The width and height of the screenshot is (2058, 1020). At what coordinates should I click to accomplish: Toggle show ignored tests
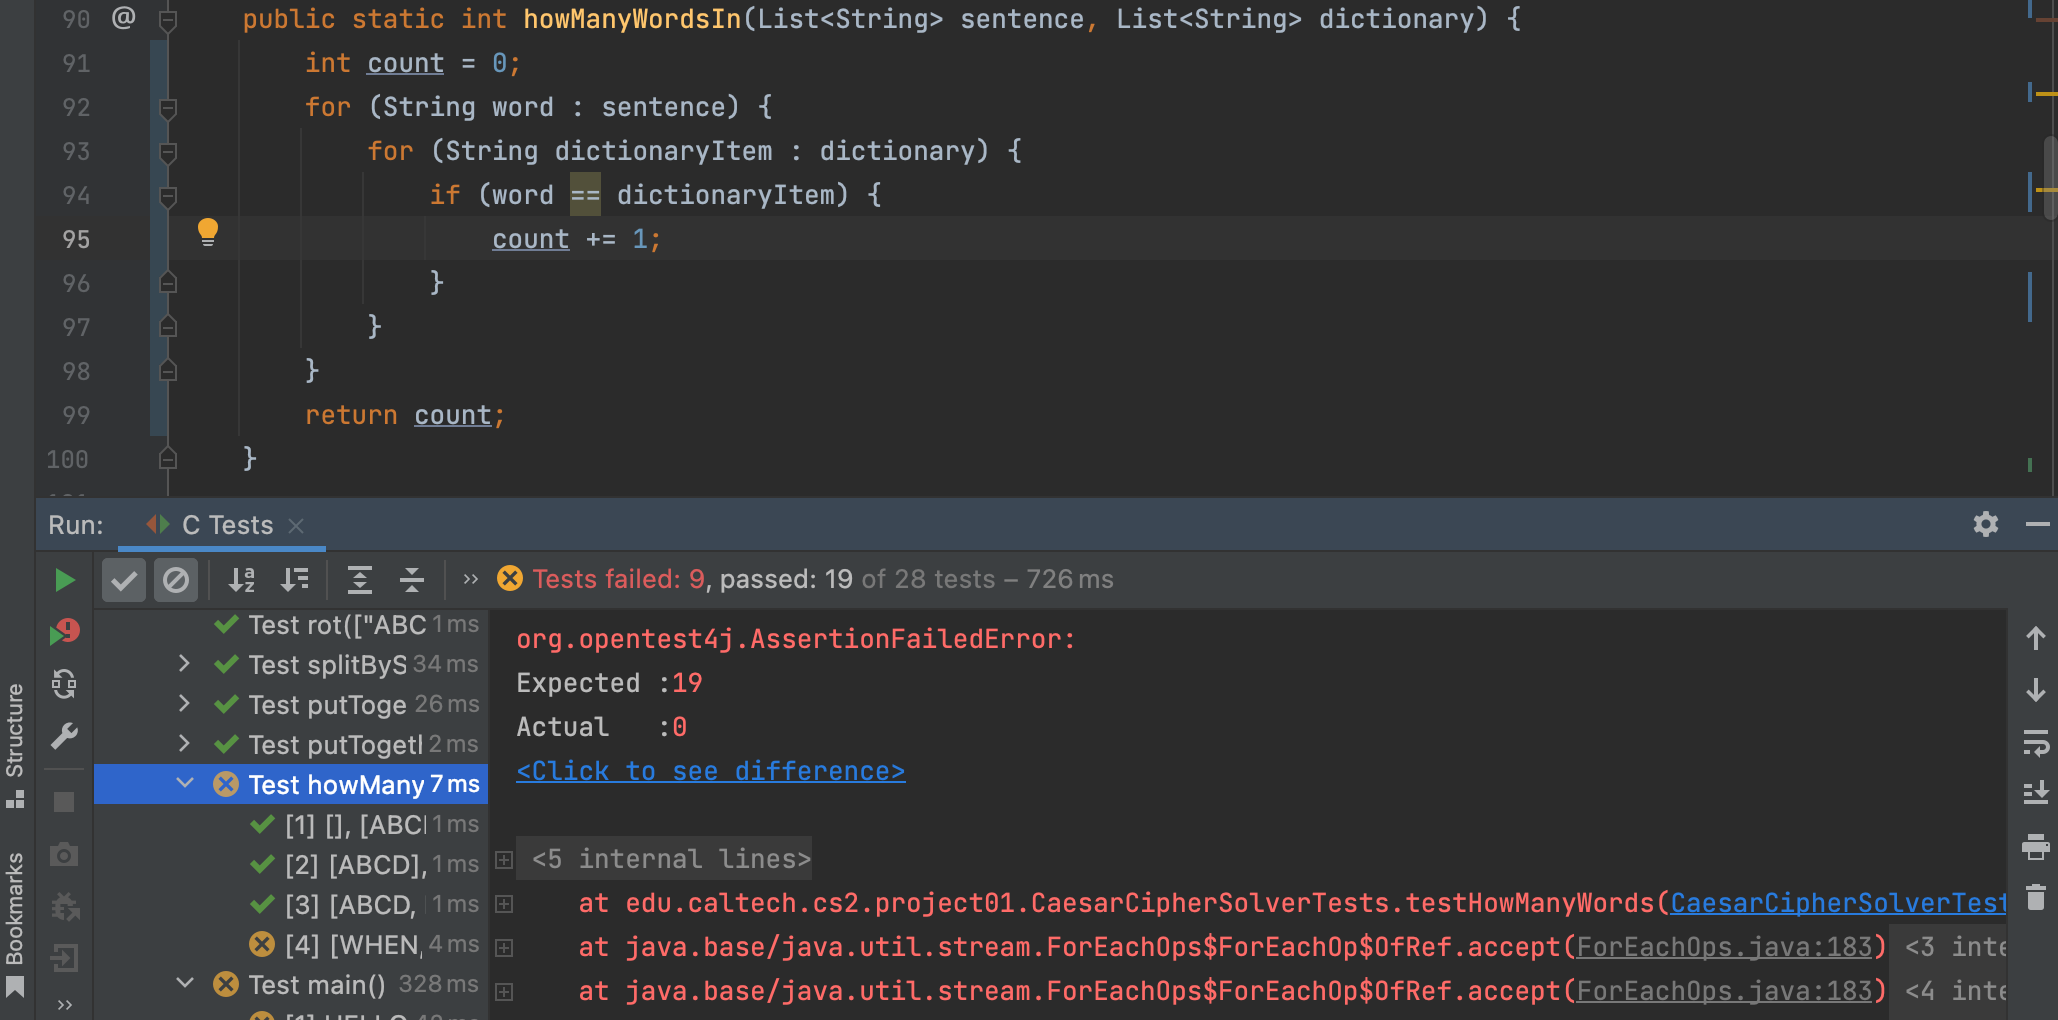176,580
